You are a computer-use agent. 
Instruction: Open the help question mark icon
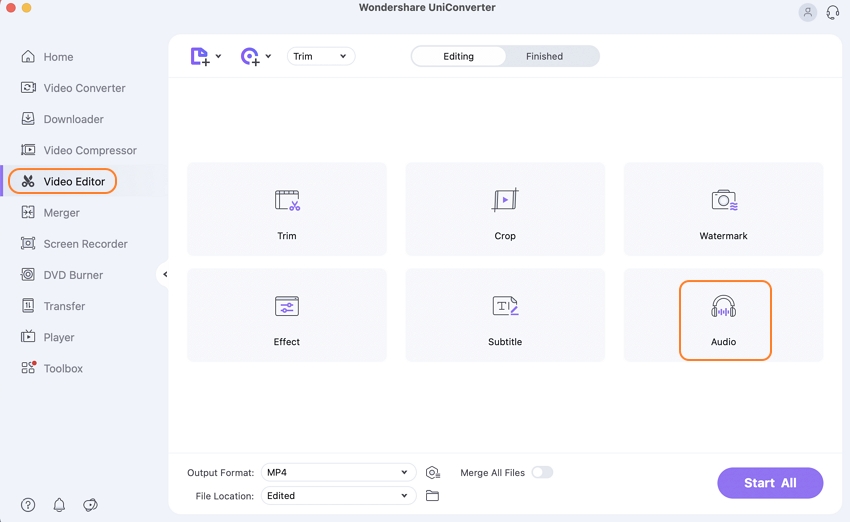pos(28,505)
